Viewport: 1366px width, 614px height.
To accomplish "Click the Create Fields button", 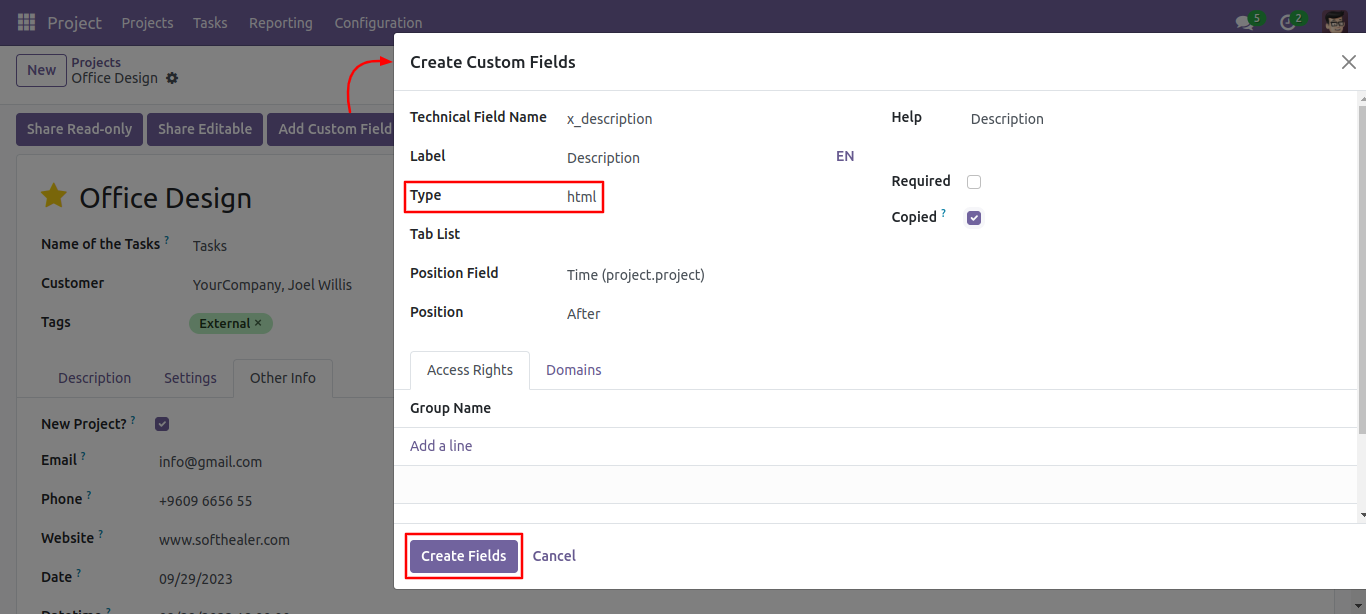I will (464, 556).
